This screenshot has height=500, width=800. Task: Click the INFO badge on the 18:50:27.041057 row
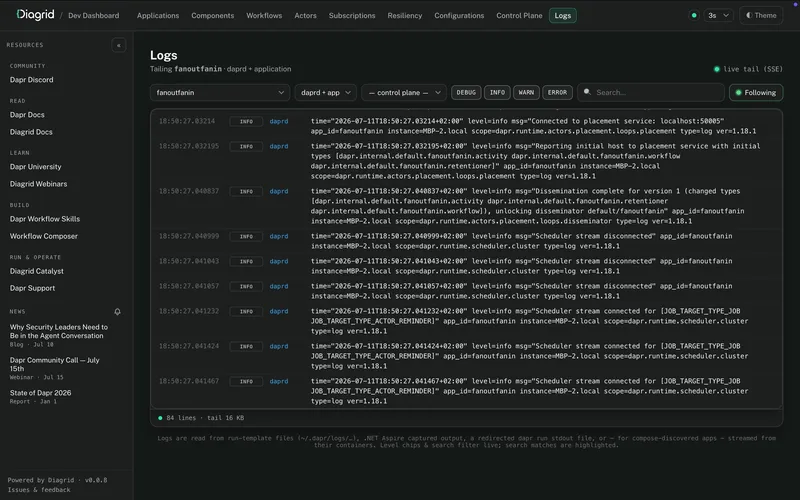tap(246, 286)
